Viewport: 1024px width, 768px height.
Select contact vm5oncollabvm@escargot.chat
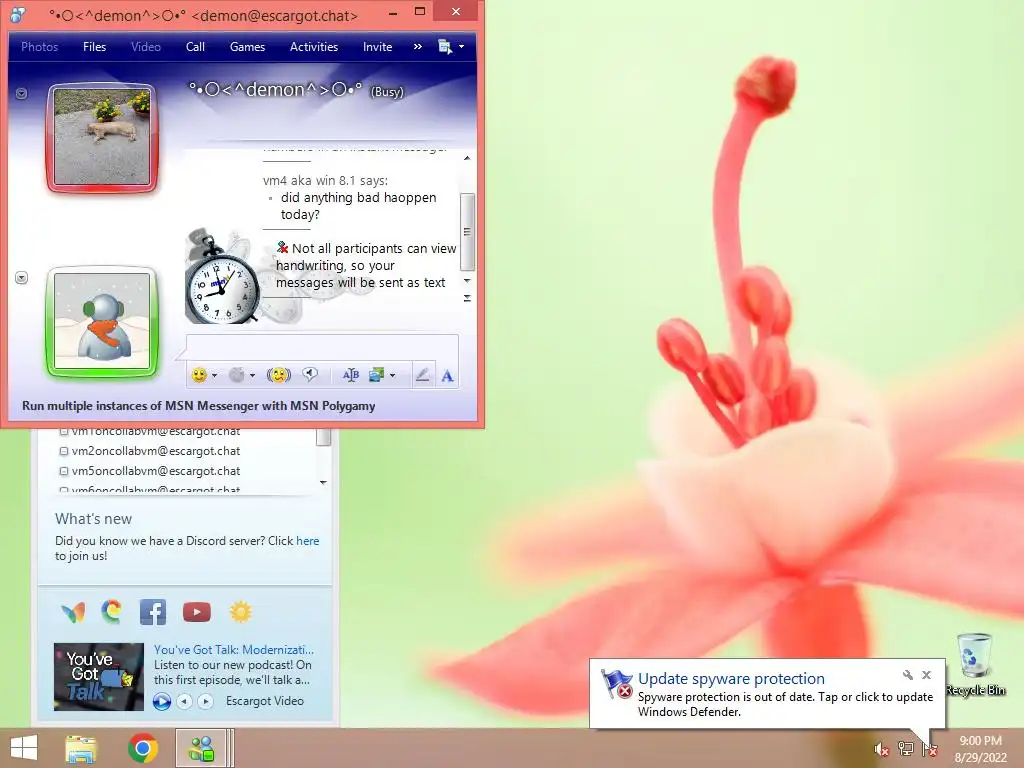(155, 471)
